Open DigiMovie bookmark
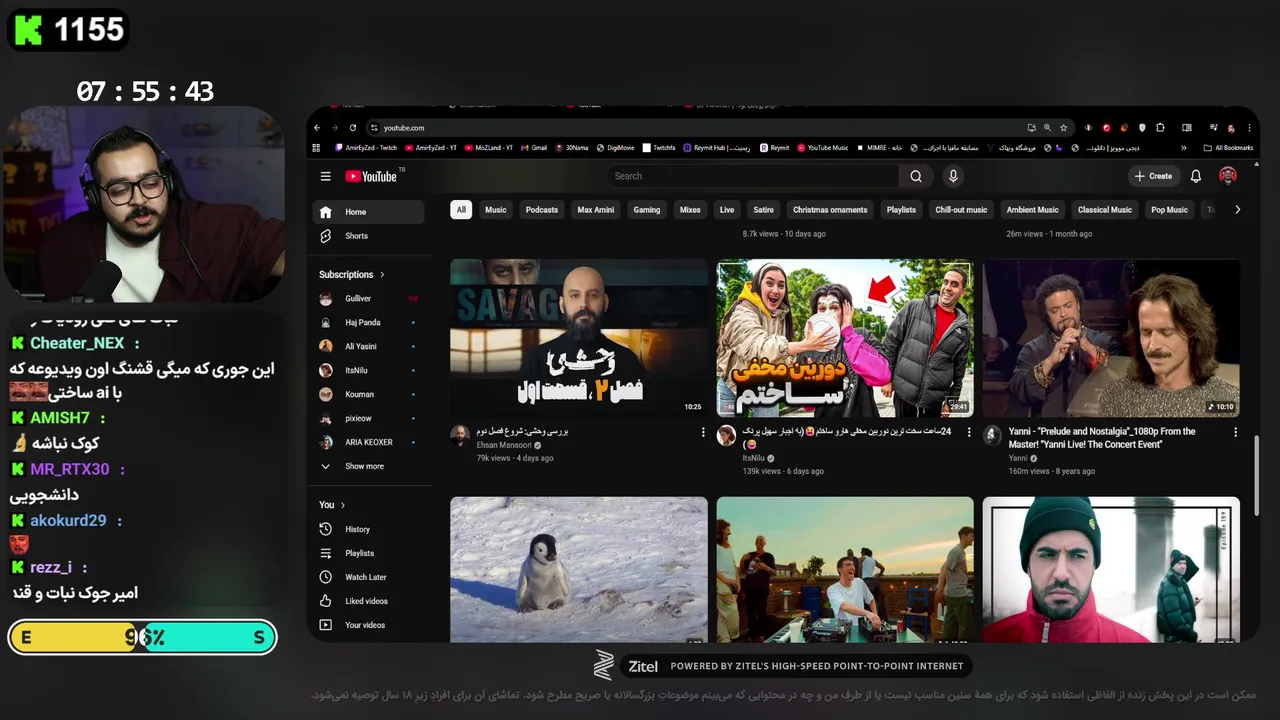The width and height of the screenshot is (1280, 720). click(616, 148)
